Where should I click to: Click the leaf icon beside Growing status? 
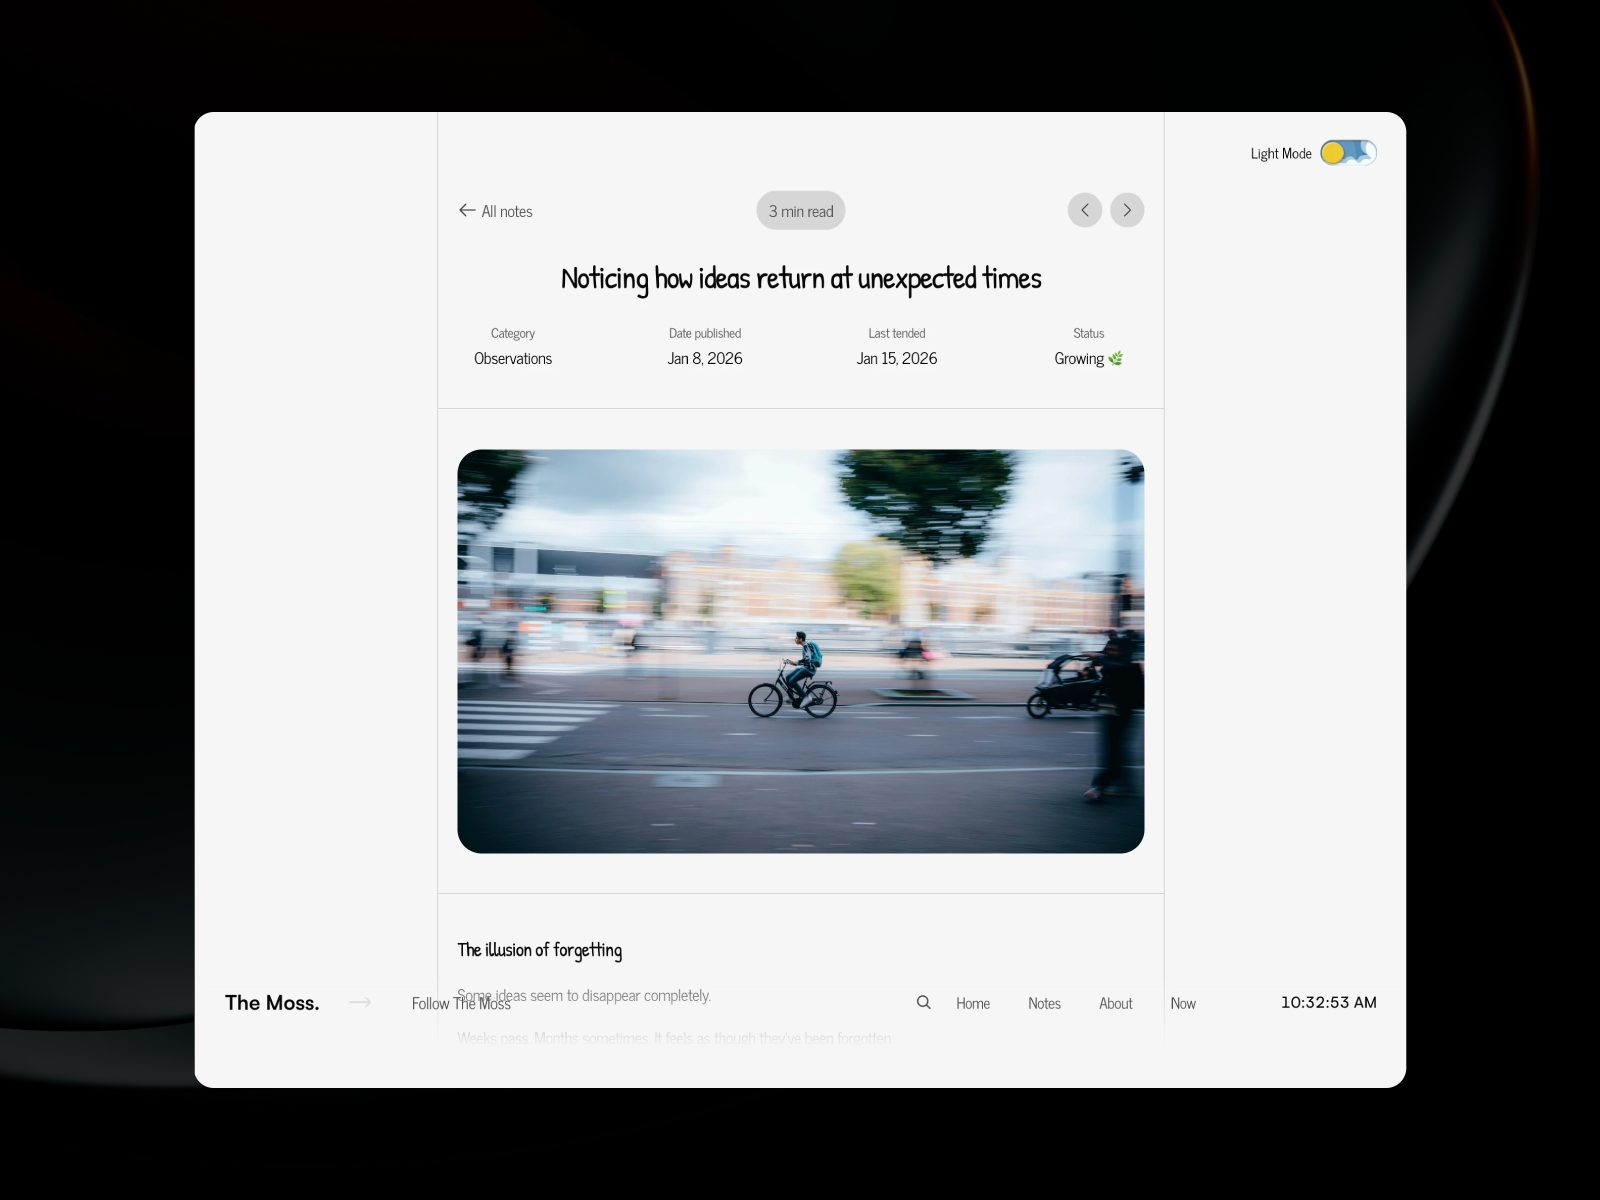click(x=1116, y=358)
